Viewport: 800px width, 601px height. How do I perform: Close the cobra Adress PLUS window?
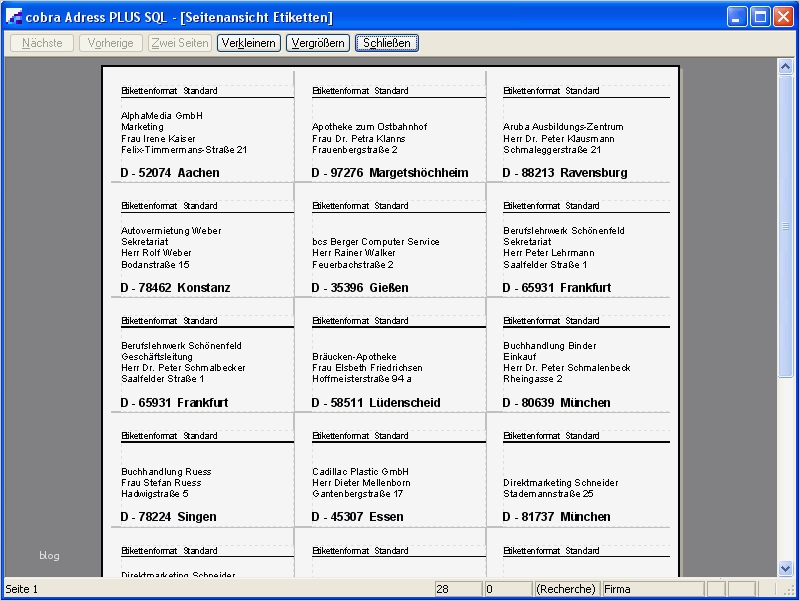click(x=783, y=17)
